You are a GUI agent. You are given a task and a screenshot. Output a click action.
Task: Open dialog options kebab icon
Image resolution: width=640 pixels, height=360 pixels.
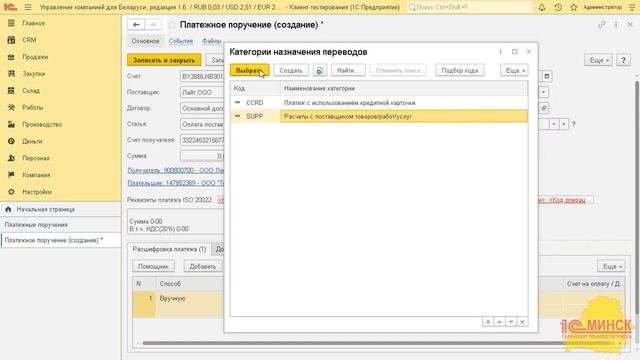tap(500, 52)
